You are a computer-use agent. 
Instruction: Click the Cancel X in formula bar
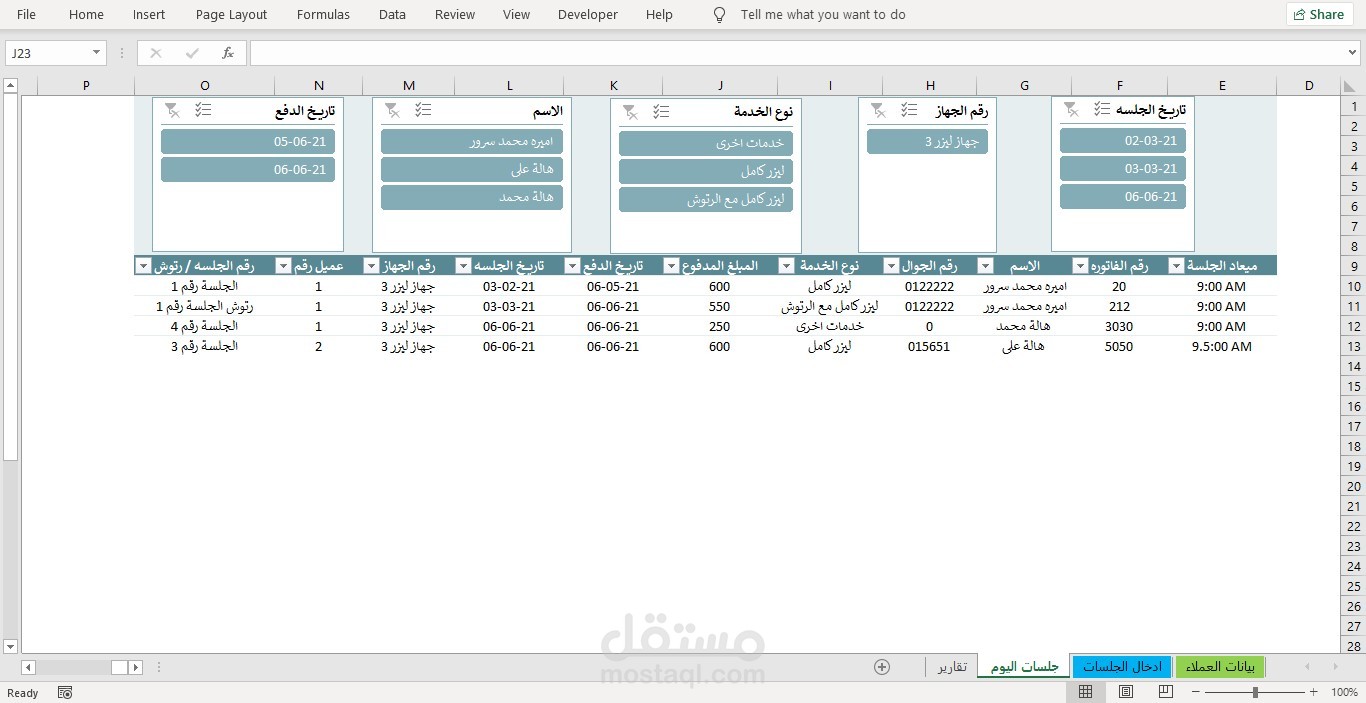click(156, 53)
